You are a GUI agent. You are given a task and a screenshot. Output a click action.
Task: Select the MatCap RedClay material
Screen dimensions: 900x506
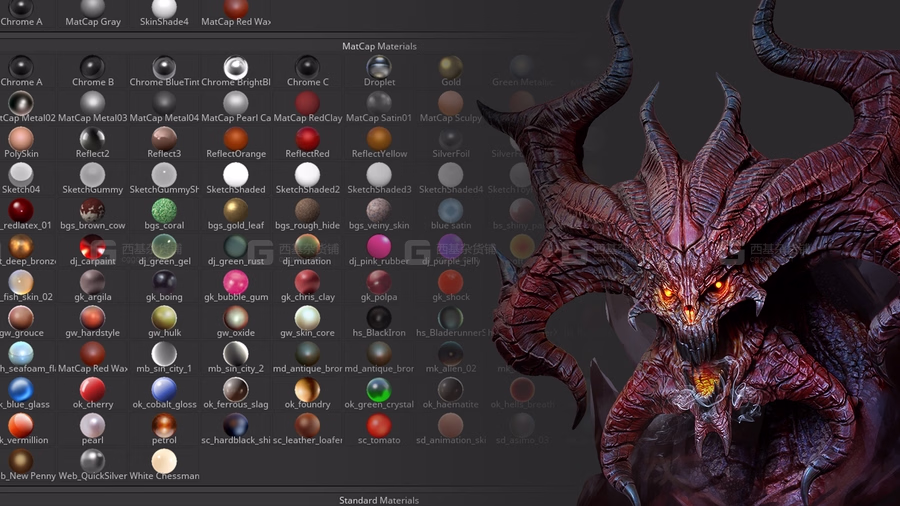(308, 107)
